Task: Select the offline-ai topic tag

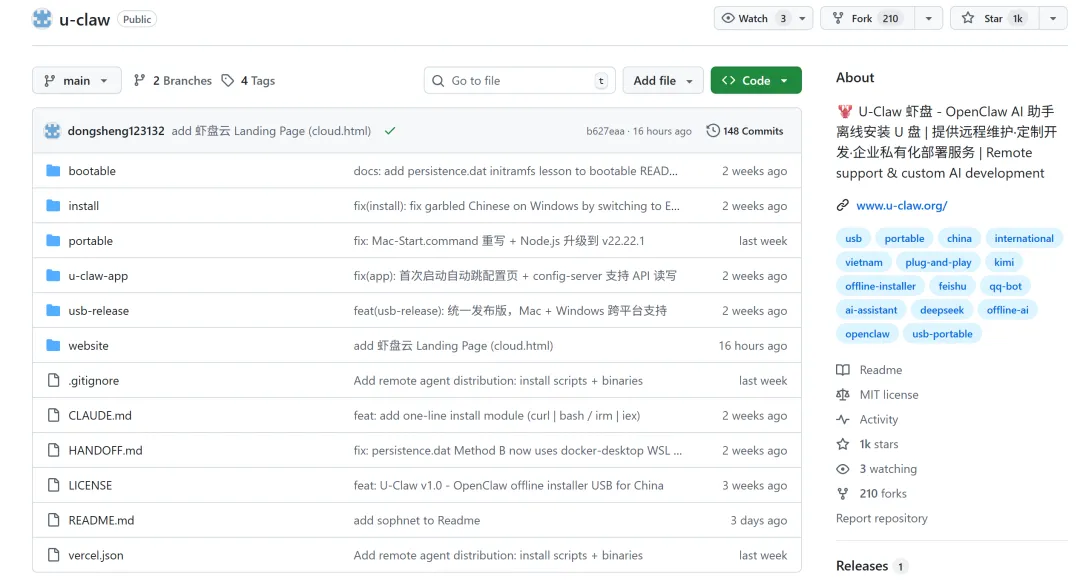Action: click(x=1007, y=310)
